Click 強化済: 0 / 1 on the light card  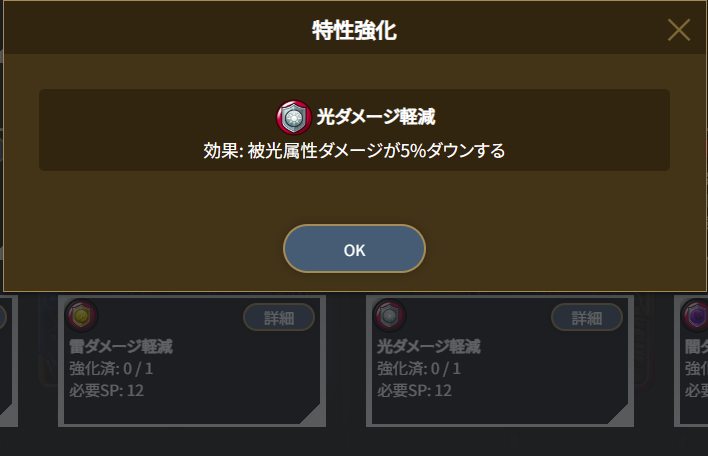[419, 369]
